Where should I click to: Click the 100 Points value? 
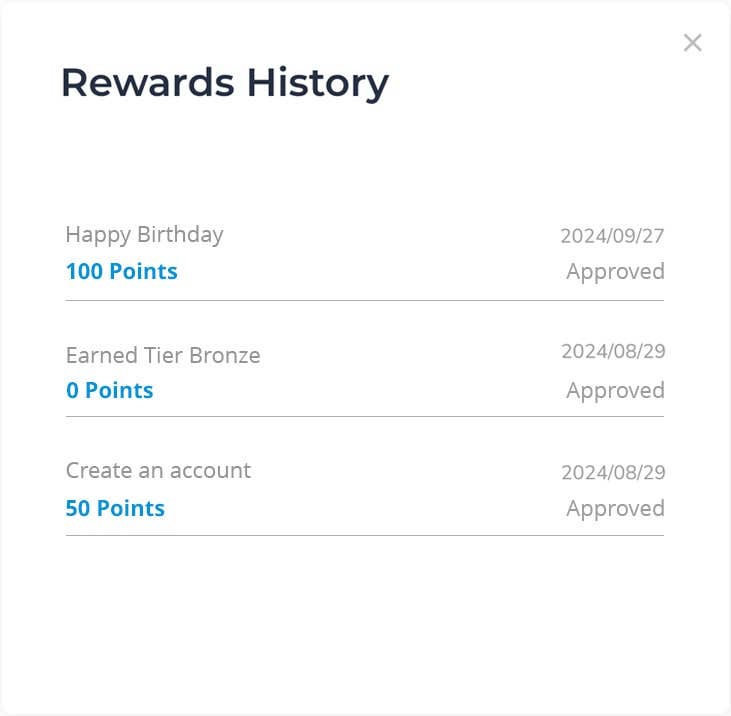coord(122,271)
